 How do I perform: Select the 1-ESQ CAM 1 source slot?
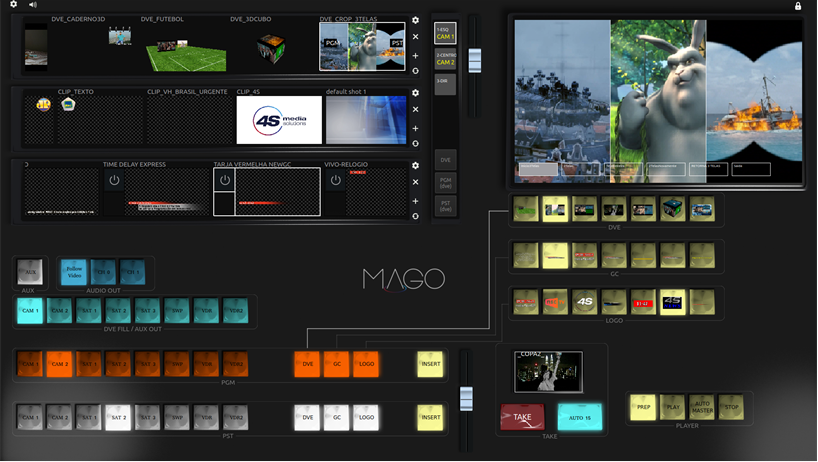point(446,33)
